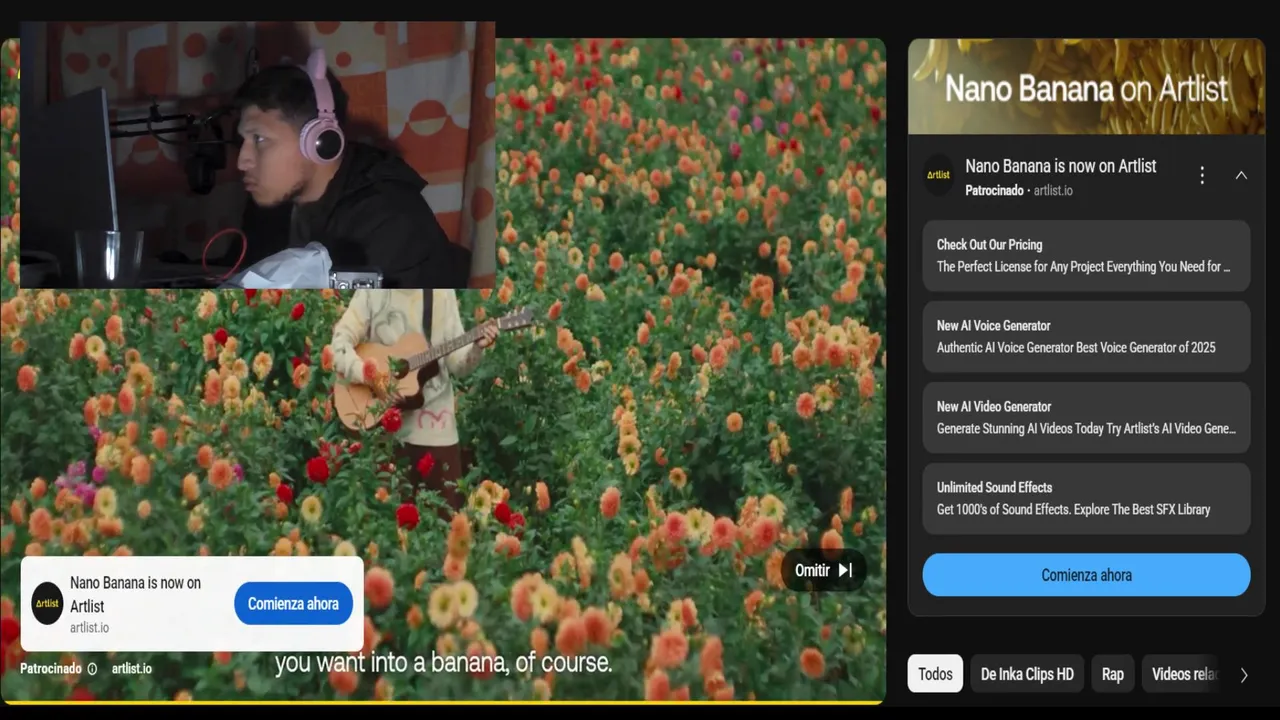Open the Unlimited Sound Effects card
1280x720 pixels.
[x=1086, y=499]
